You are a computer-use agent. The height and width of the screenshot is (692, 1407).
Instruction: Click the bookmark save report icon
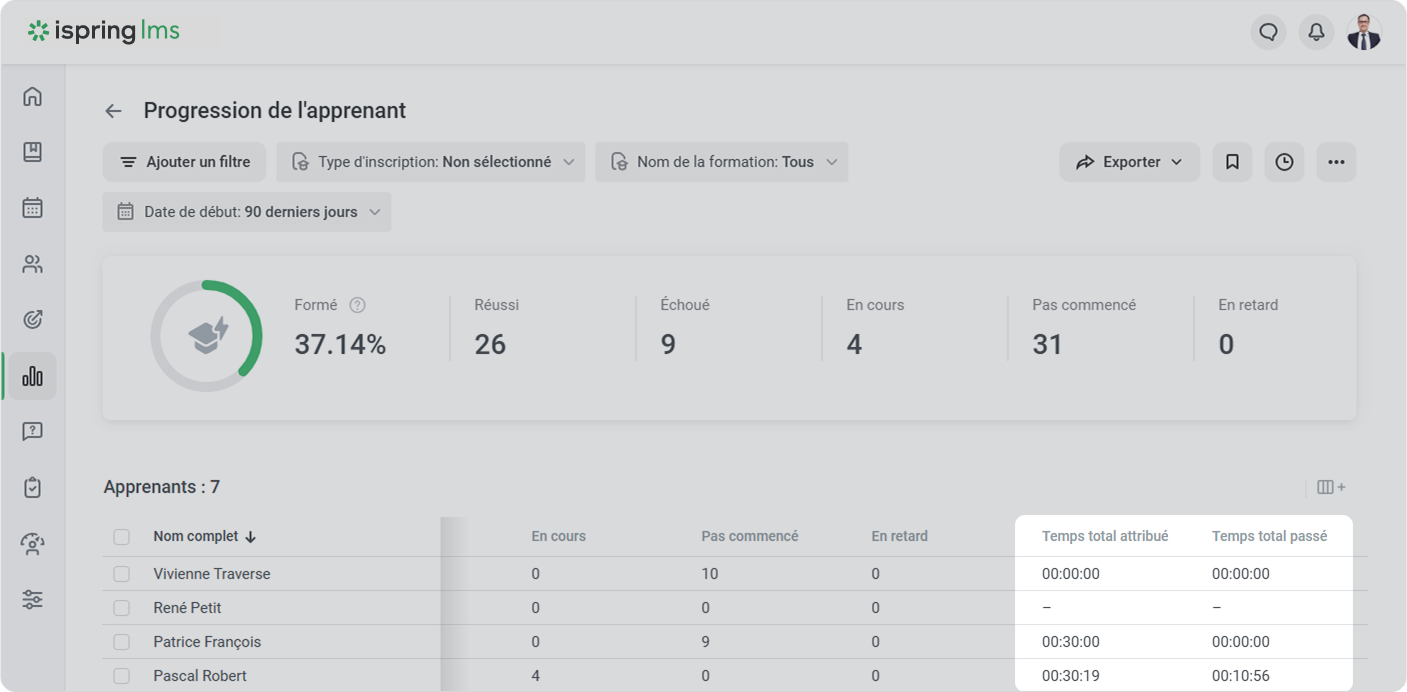pos(1232,162)
